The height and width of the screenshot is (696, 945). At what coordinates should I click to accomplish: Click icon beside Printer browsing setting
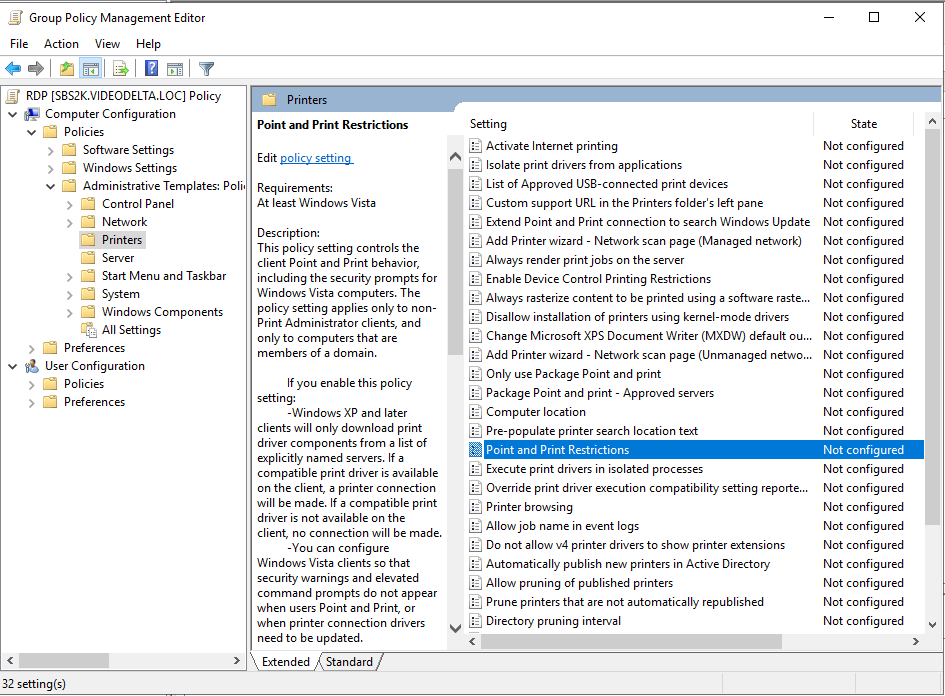476,507
